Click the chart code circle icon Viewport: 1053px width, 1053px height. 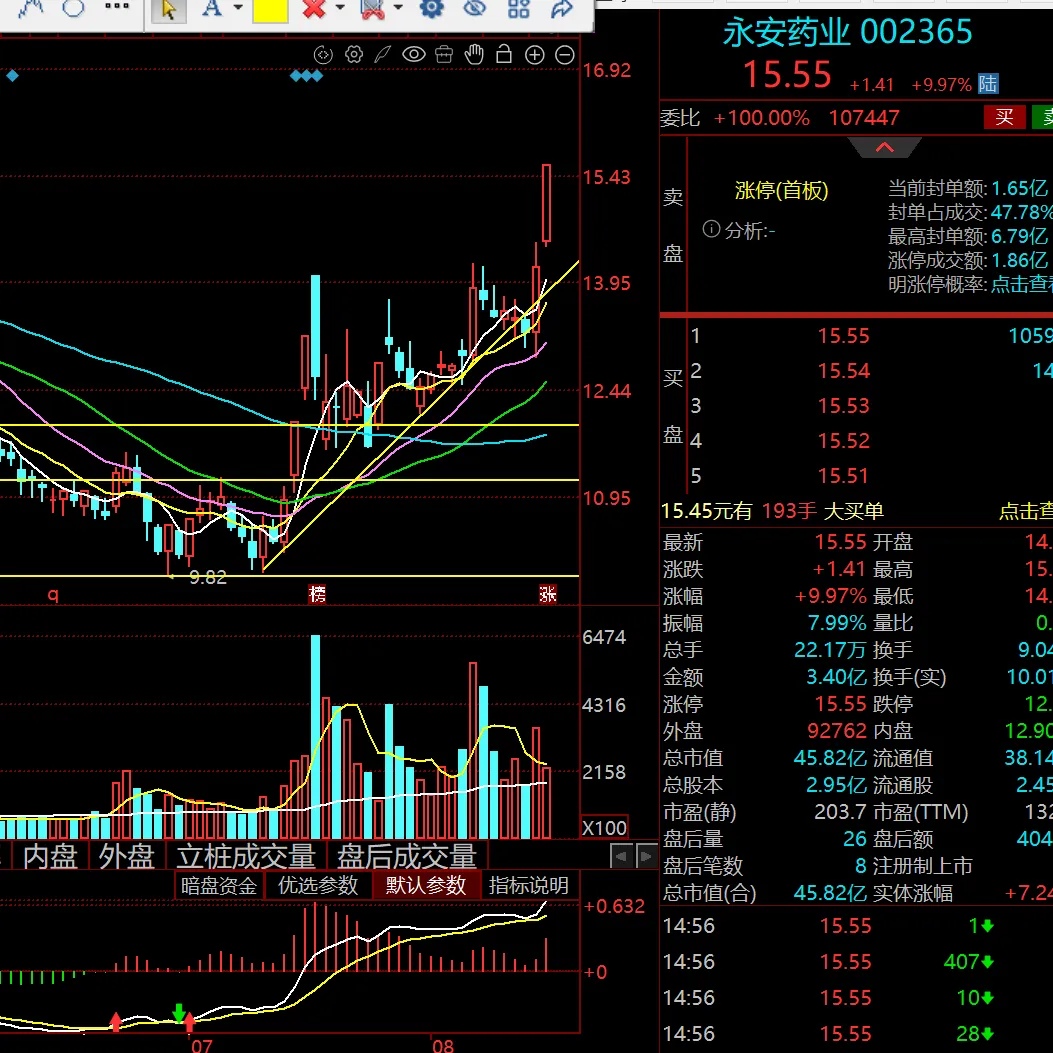(x=323, y=54)
